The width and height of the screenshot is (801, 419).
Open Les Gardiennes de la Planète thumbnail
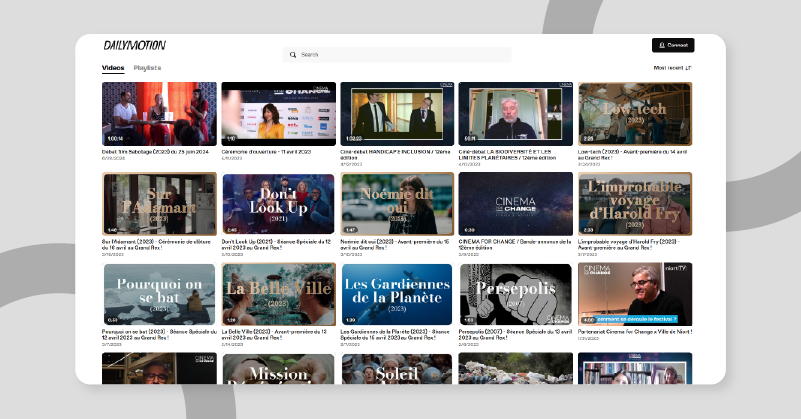[397, 294]
